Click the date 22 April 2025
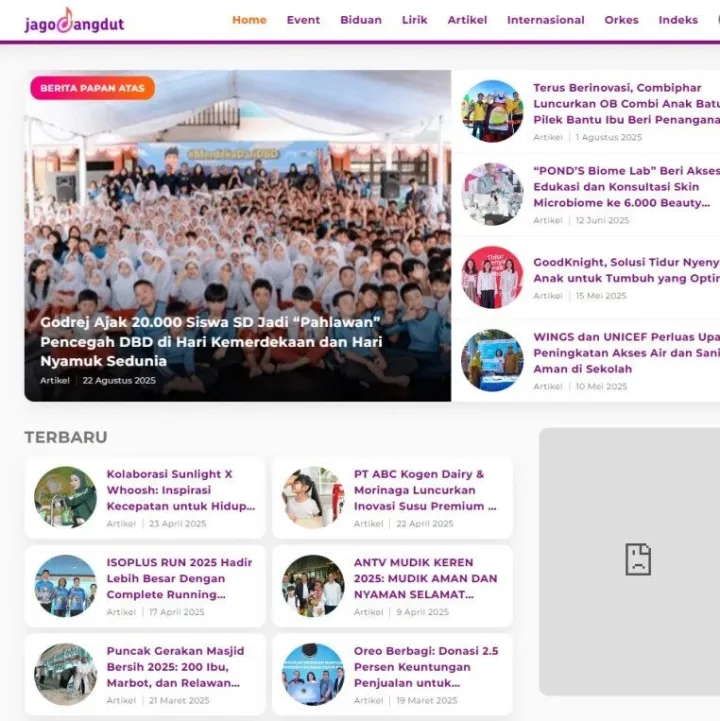The height and width of the screenshot is (721, 720). pos(425,524)
